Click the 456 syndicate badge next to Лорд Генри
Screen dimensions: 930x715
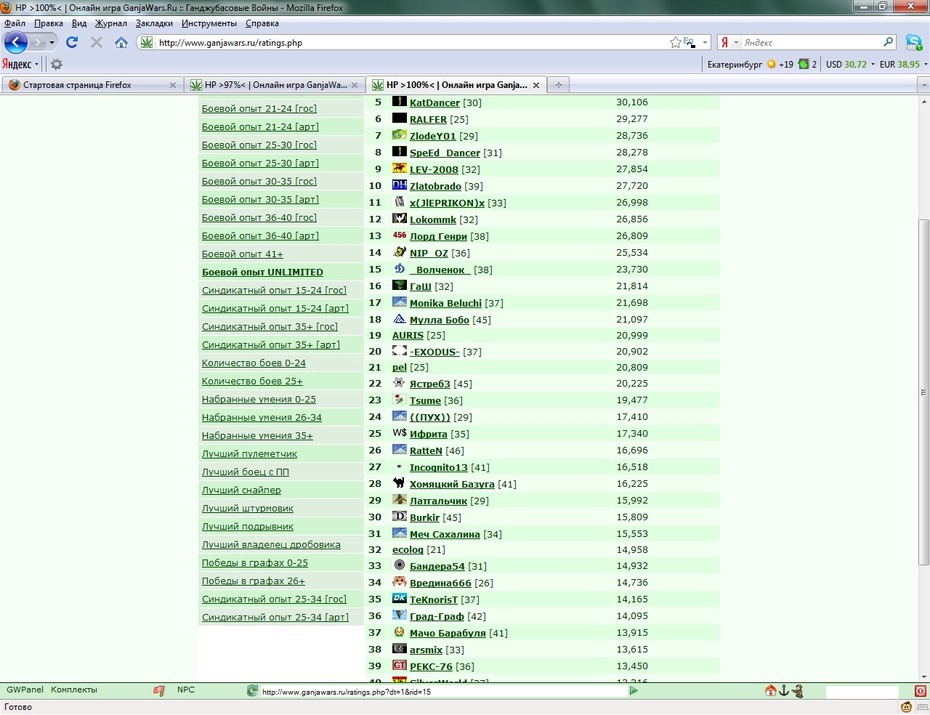point(399,235)
